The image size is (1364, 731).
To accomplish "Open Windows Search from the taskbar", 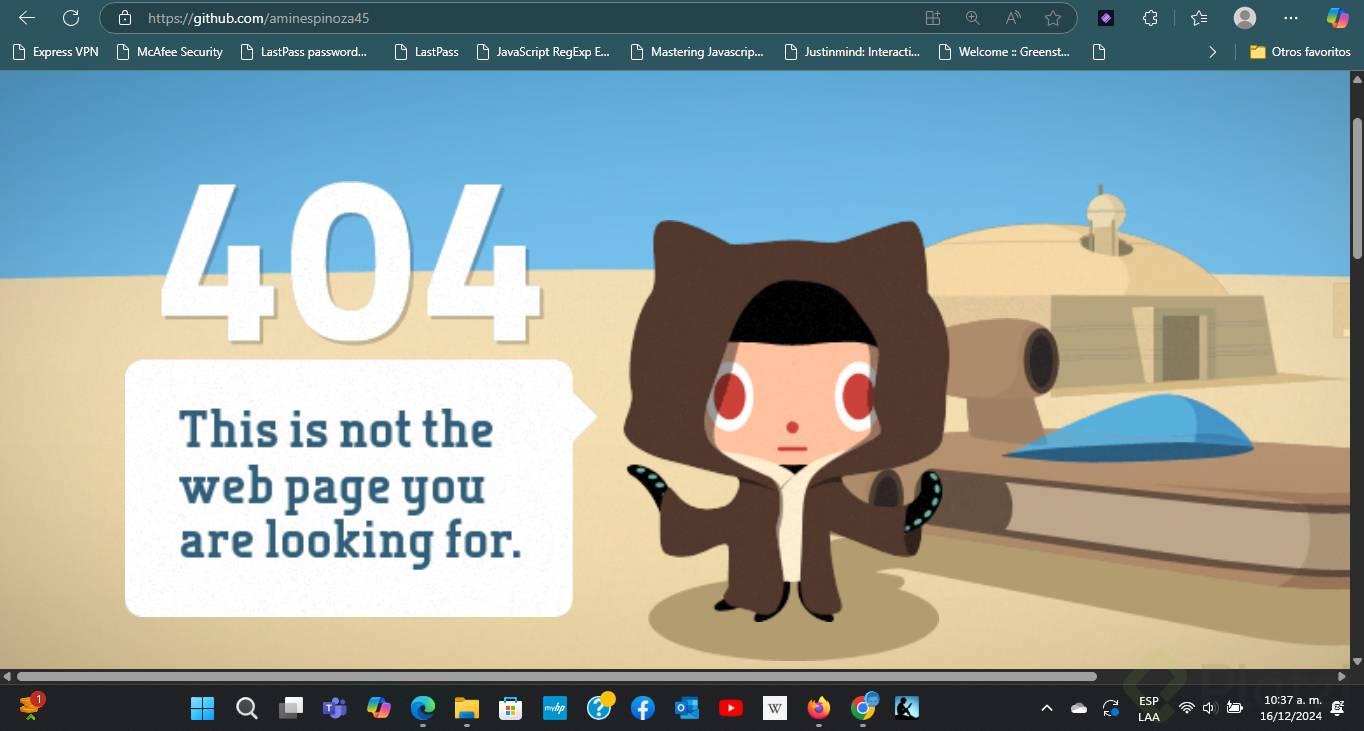I will [247, 708].
